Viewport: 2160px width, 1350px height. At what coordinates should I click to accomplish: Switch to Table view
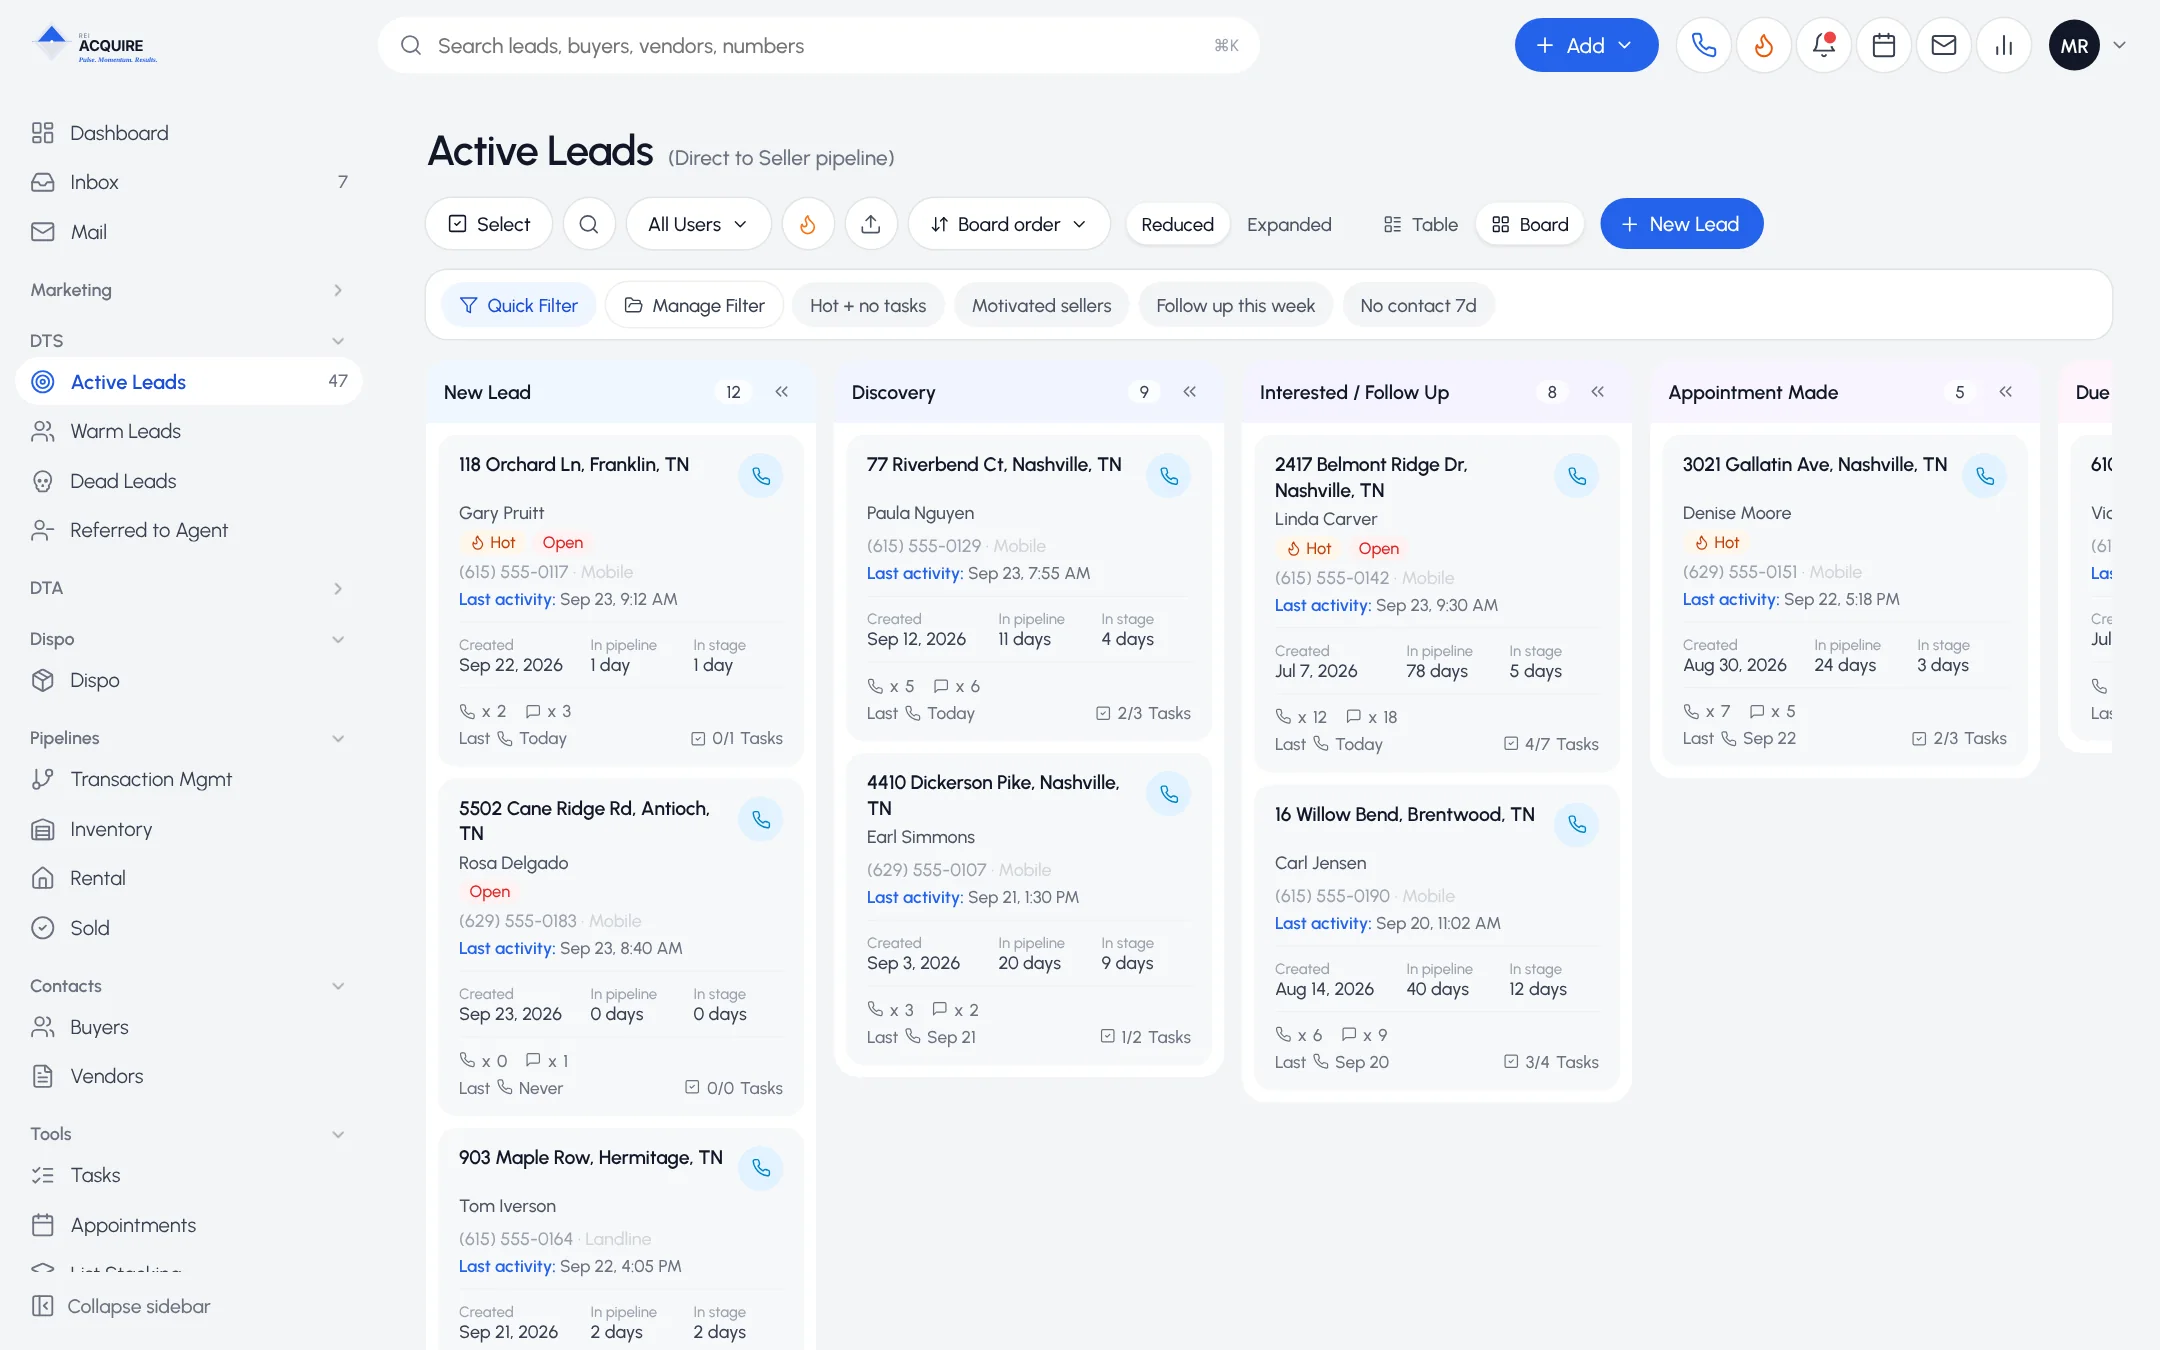pos(1420,224)
